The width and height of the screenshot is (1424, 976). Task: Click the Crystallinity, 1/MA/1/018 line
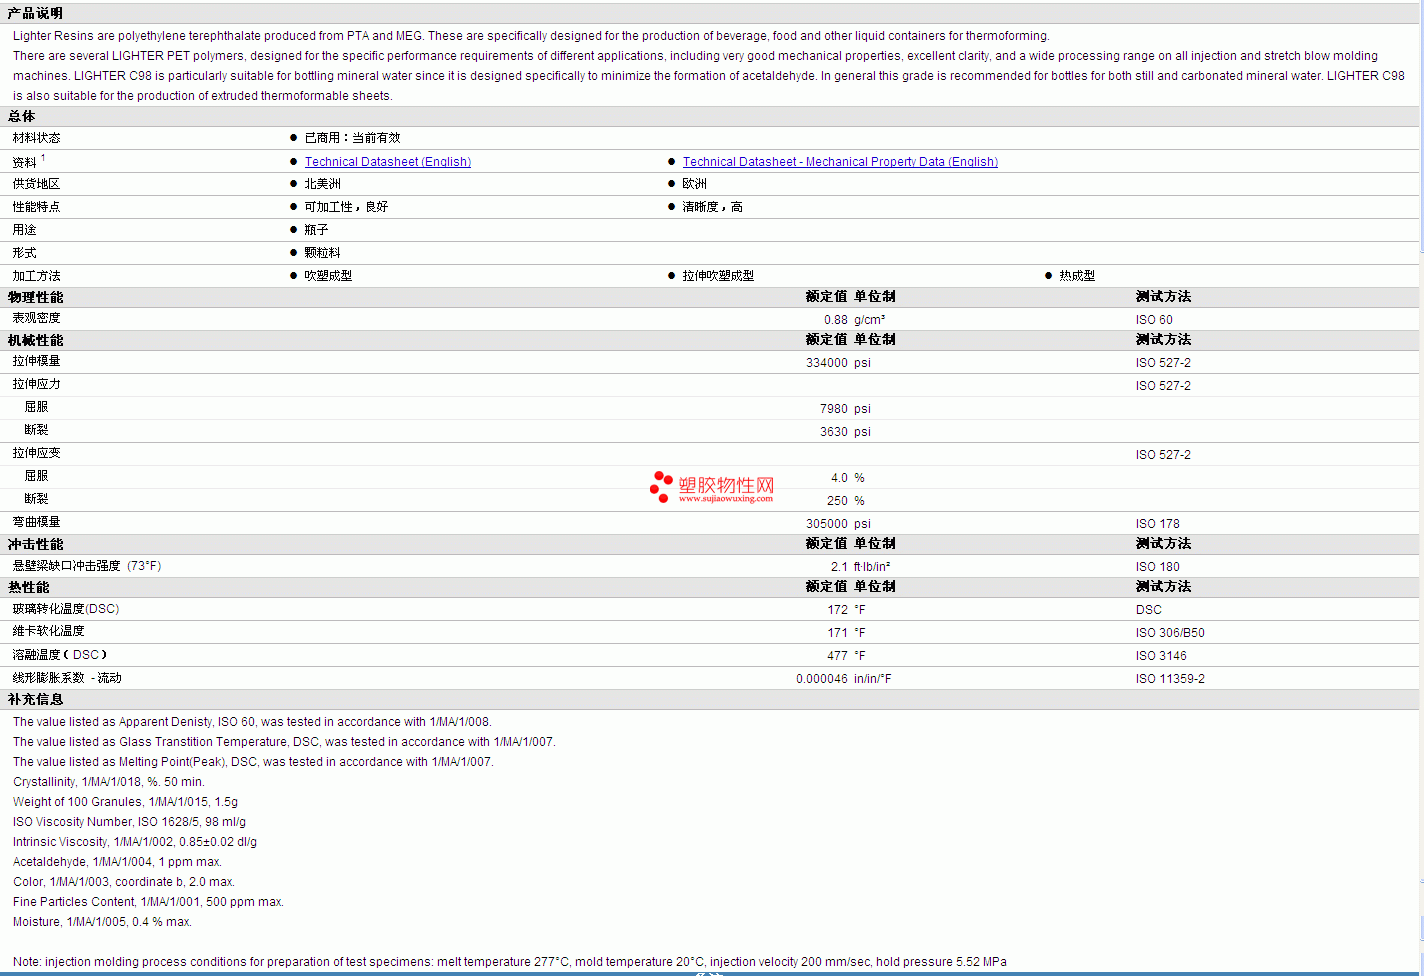point(109,782)
